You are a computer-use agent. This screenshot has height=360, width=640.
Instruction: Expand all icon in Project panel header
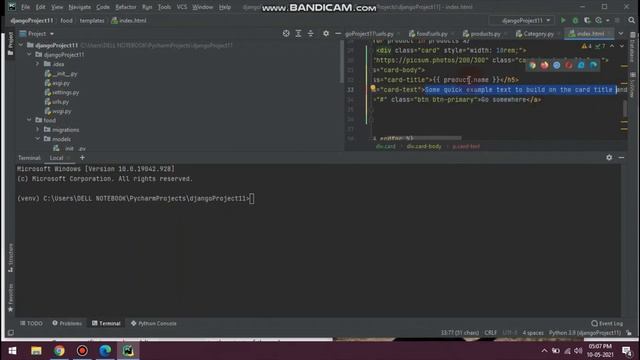coord(298,33)
